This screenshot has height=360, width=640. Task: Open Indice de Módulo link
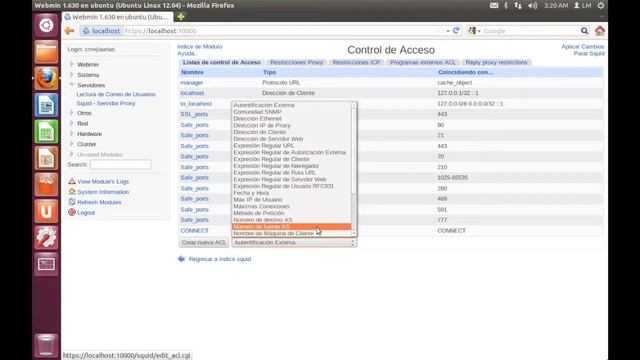(200, 47)
